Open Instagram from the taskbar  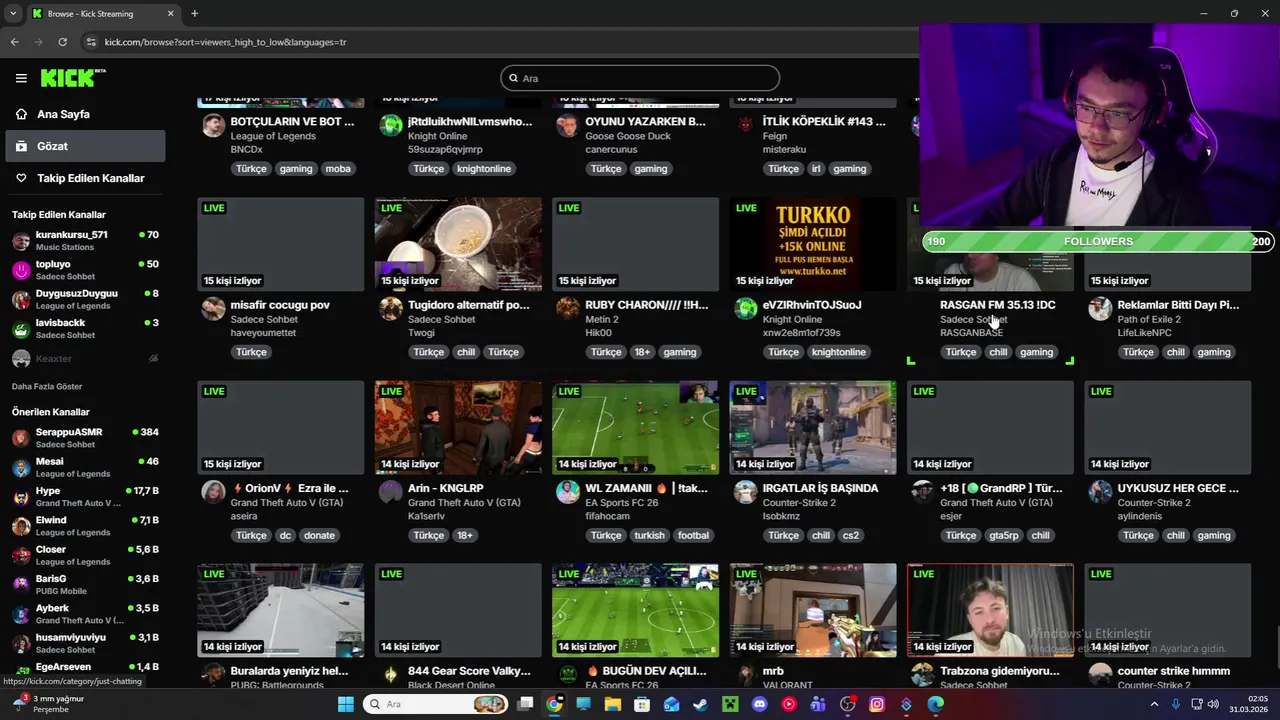[x=877, y=704]
